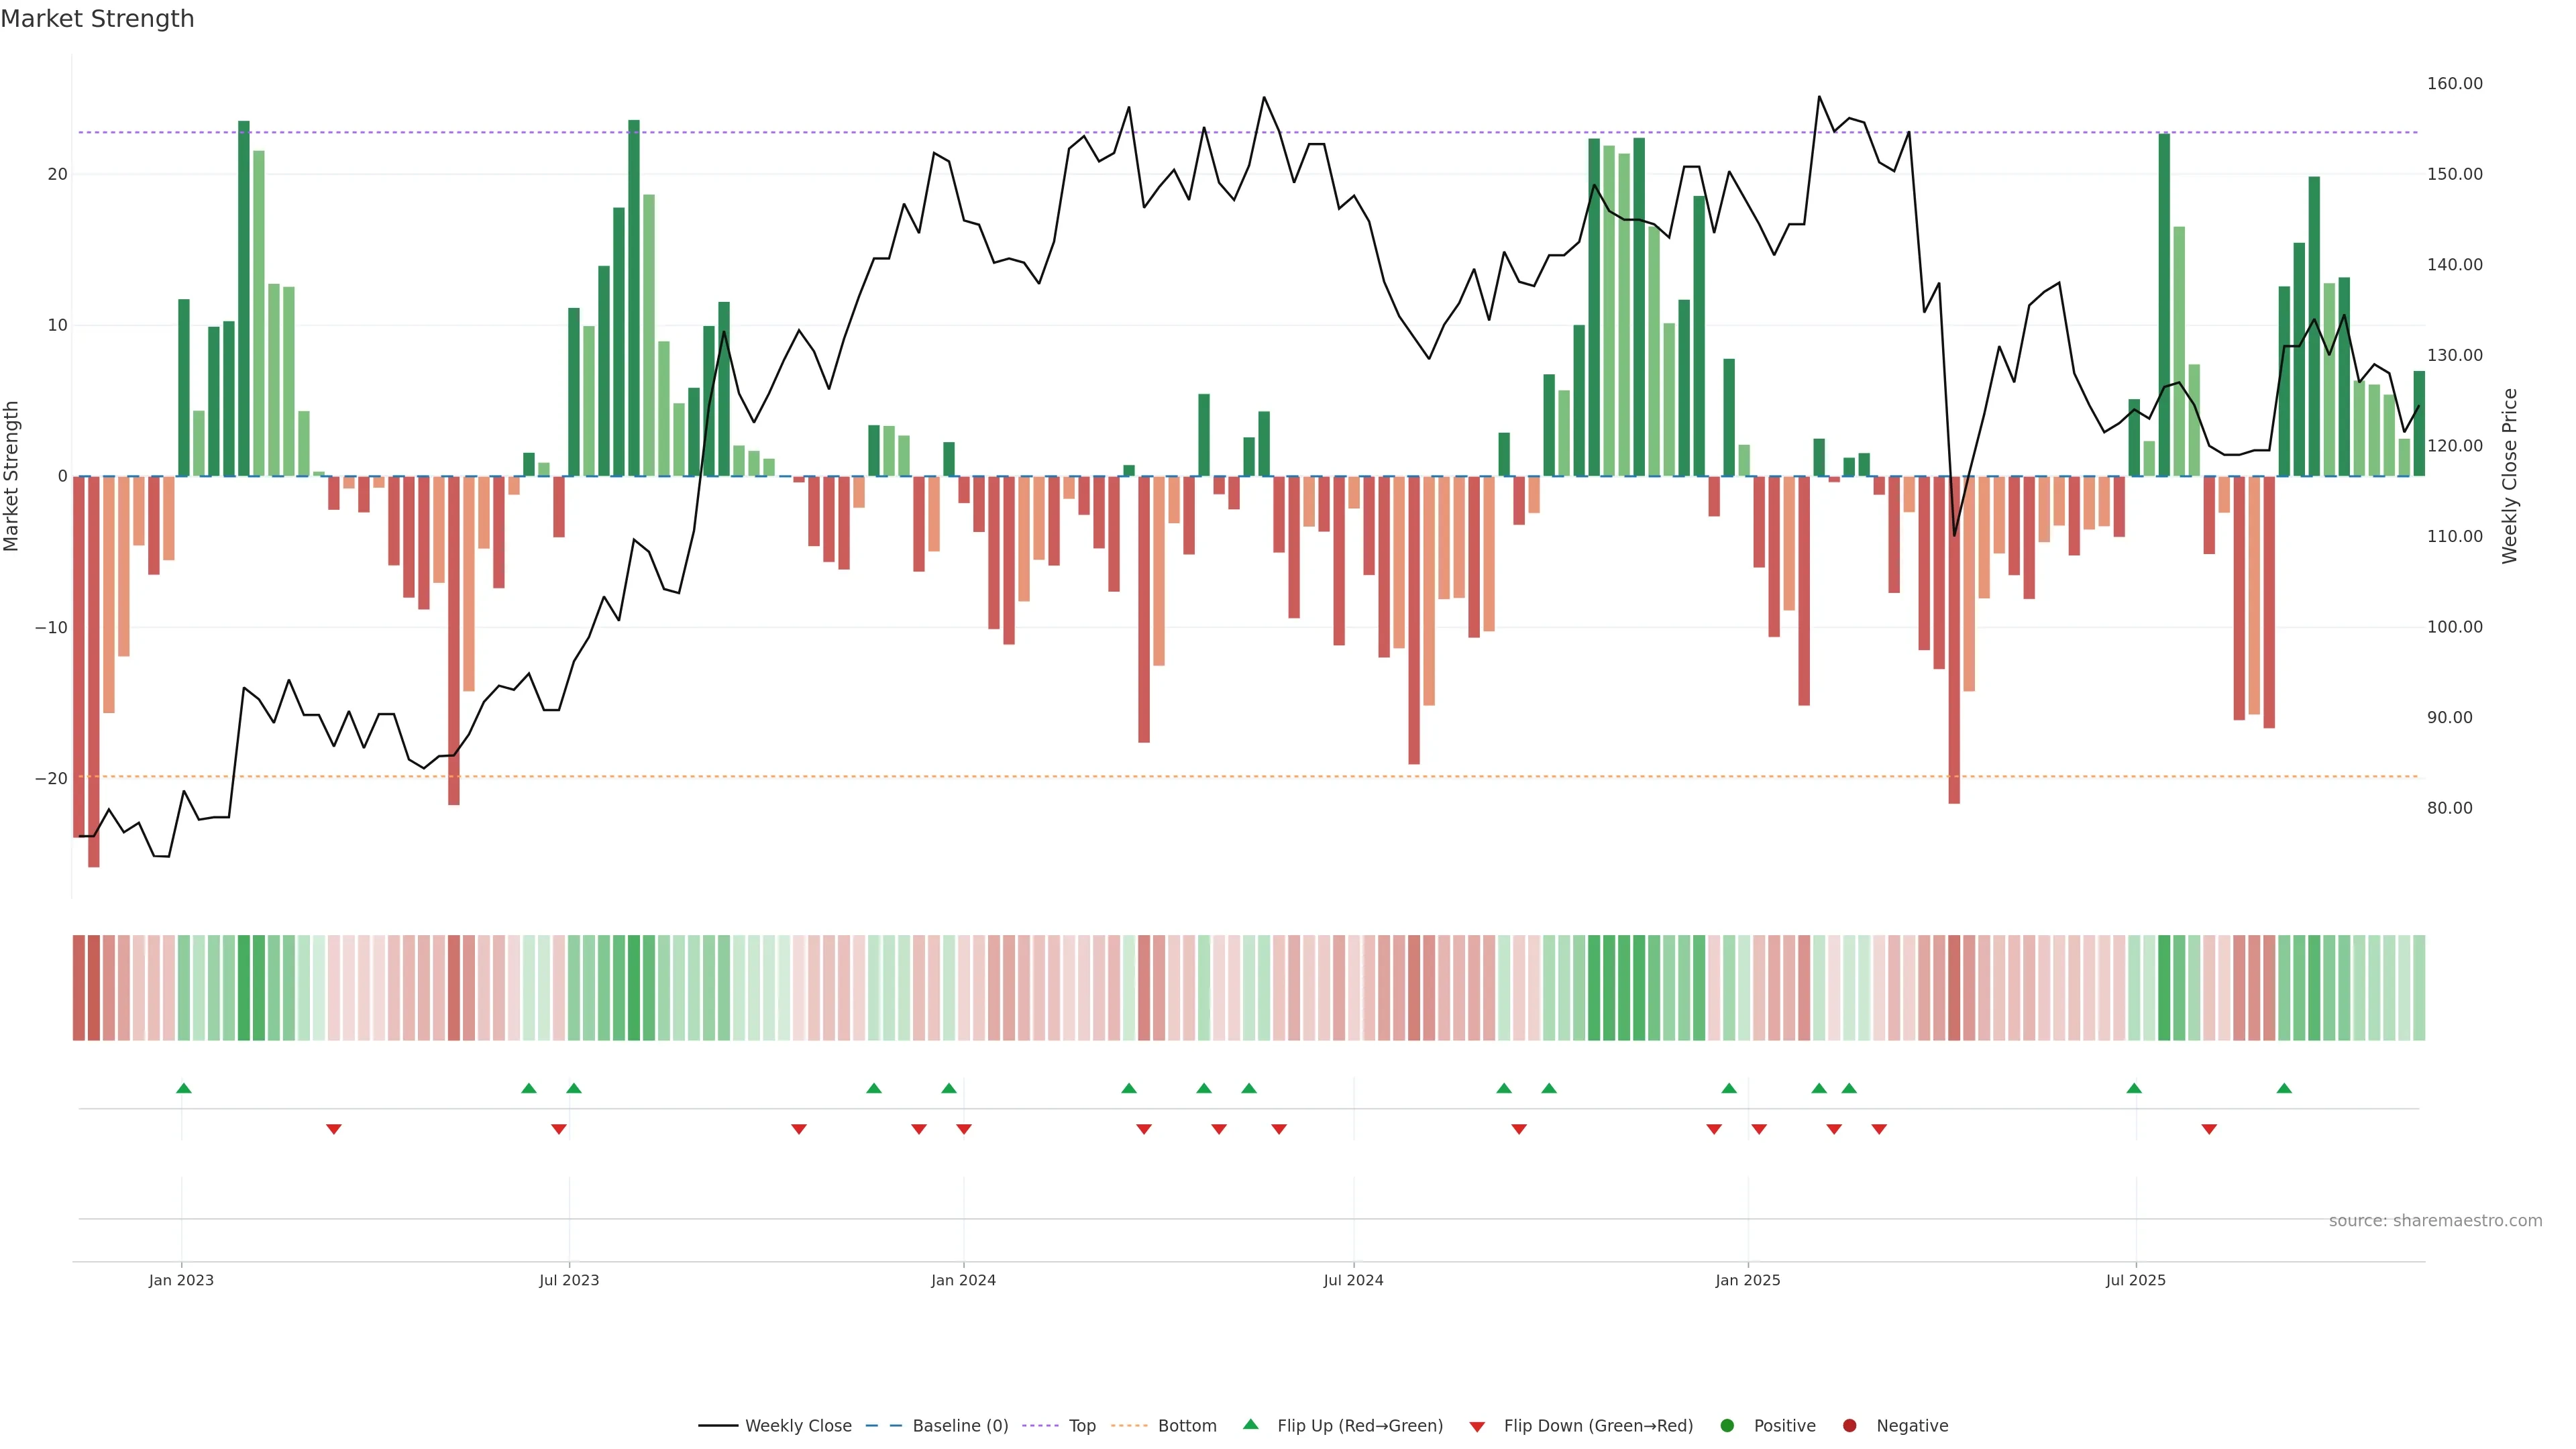Click the first red flip-down triangle marker
Viewport: 2576px width, 1449px height.
click(x=334, y=1129)
